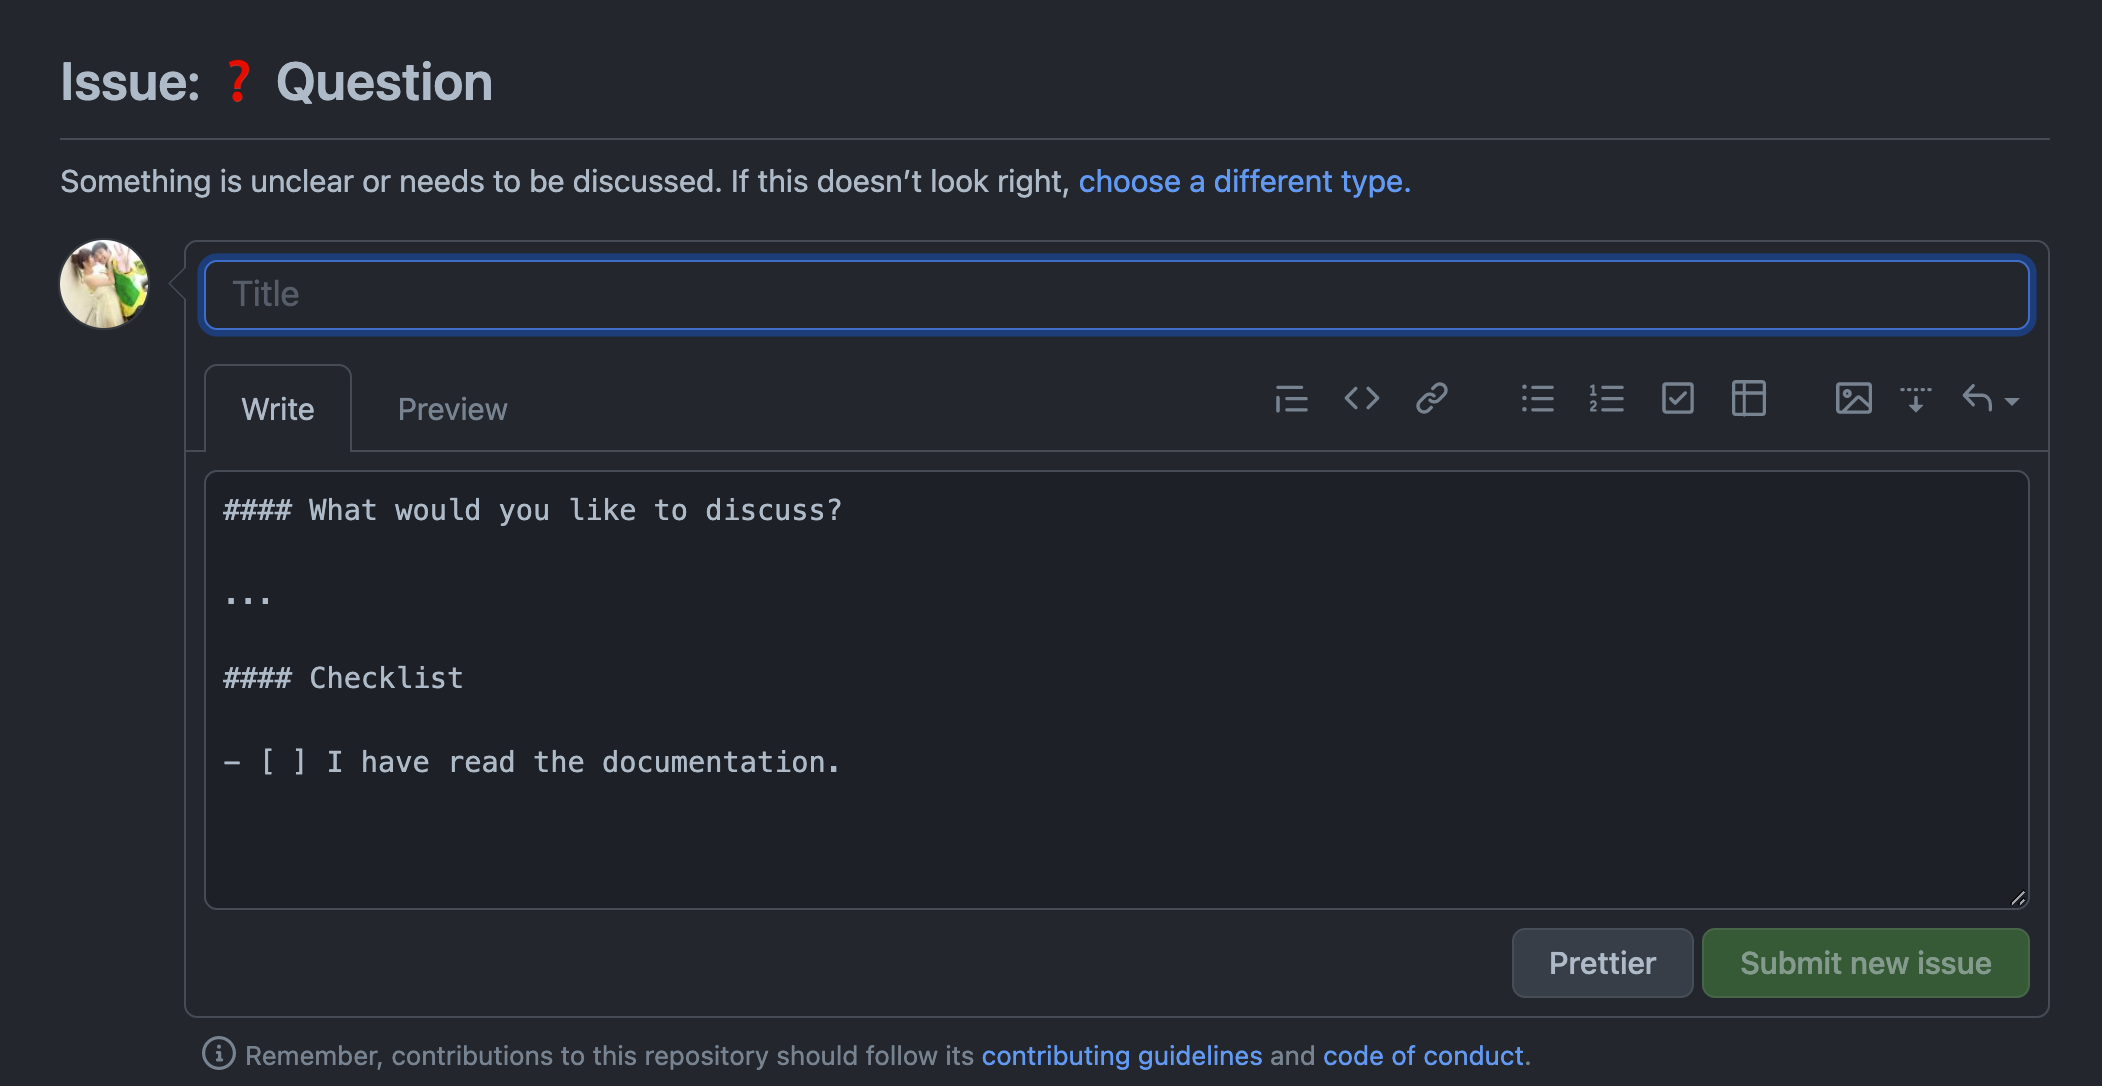Select the Write tab
The image size is (2102, 1086).
coord(277,408)
